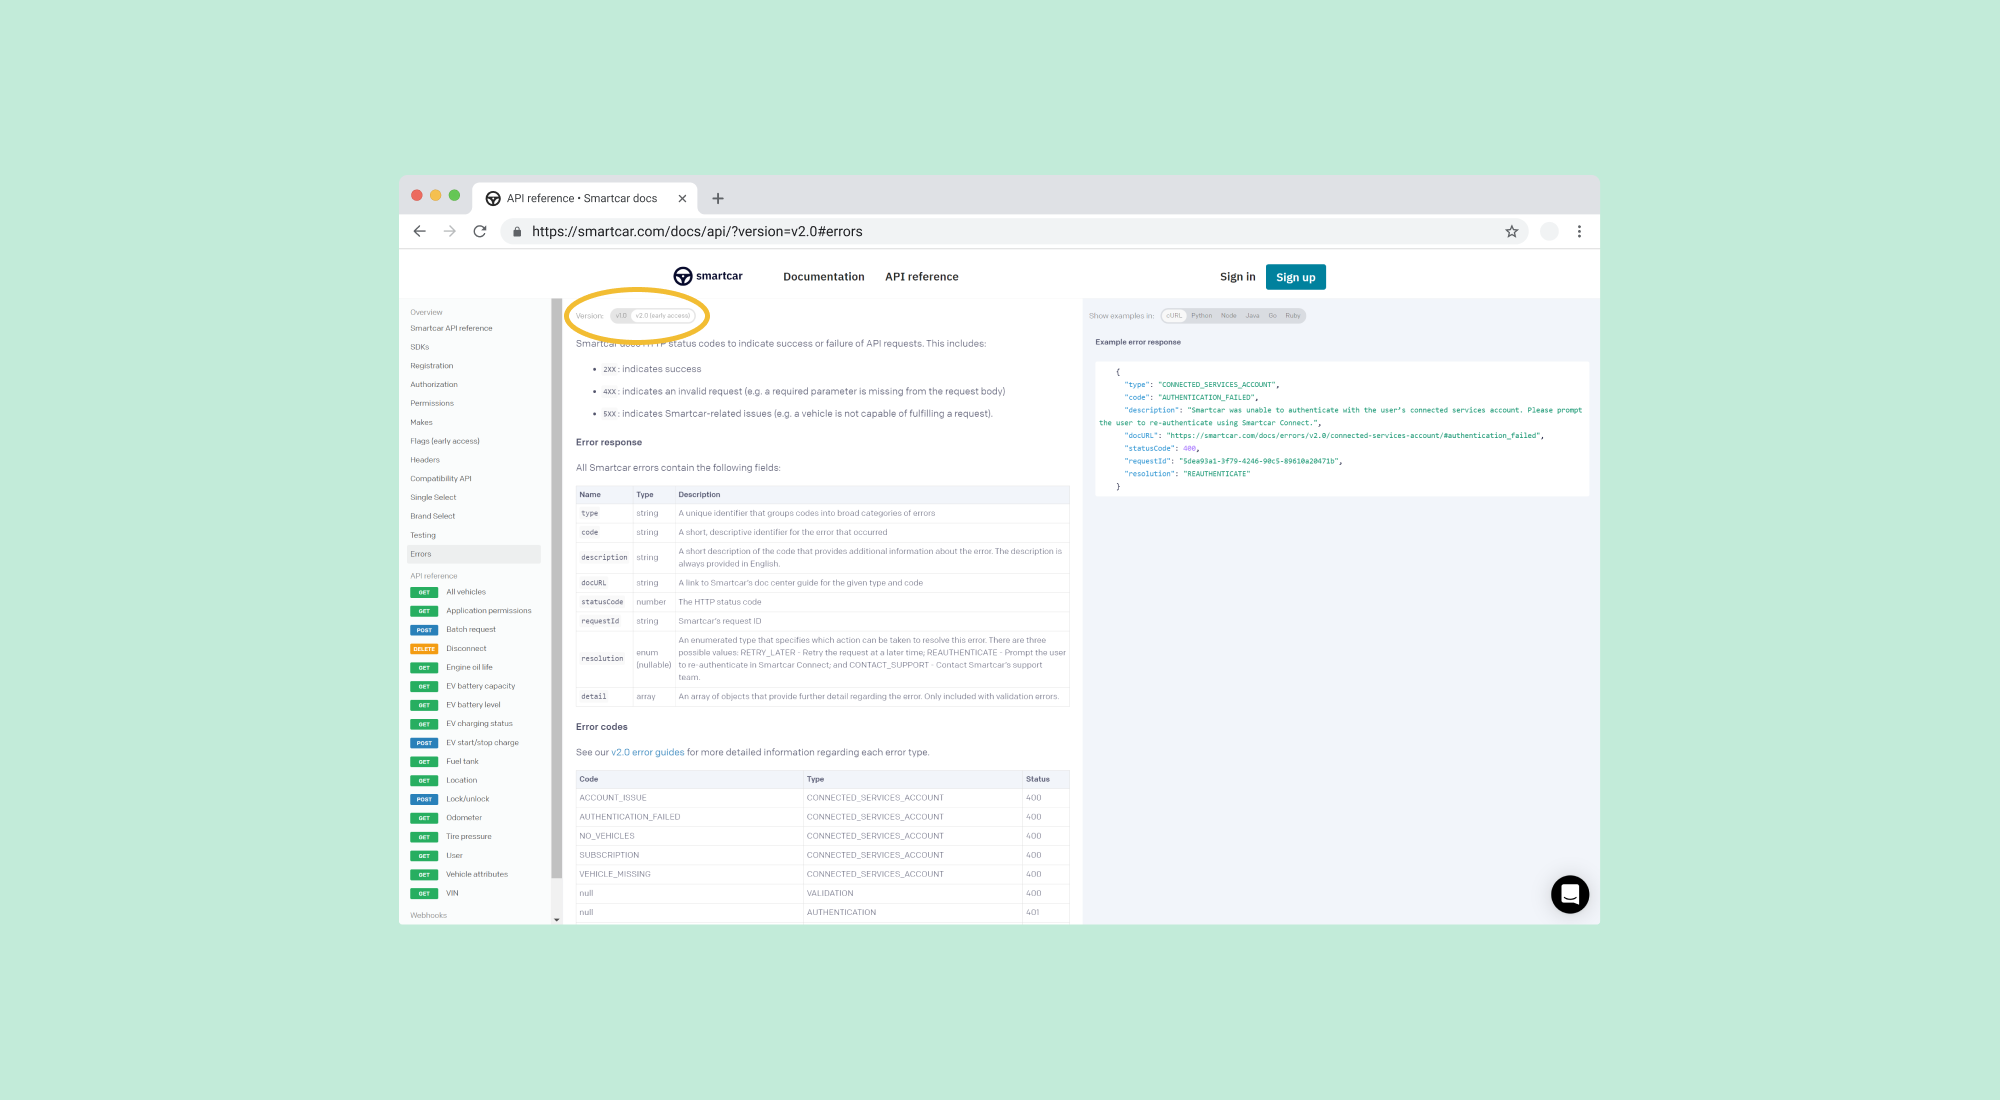2000x1100 pixels.
Task: Click the Smartcar logo in header
Action: click(x=707, y=276)
